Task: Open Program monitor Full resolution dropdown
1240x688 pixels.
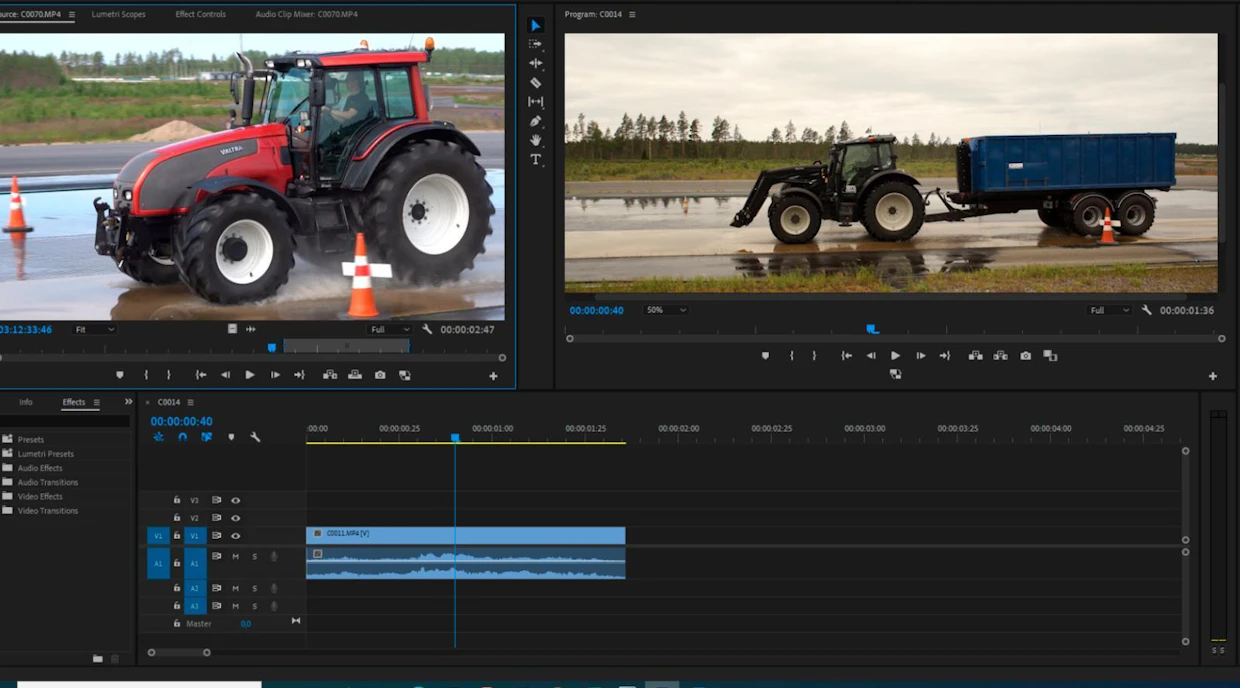Action: [x=1109, y=310]
